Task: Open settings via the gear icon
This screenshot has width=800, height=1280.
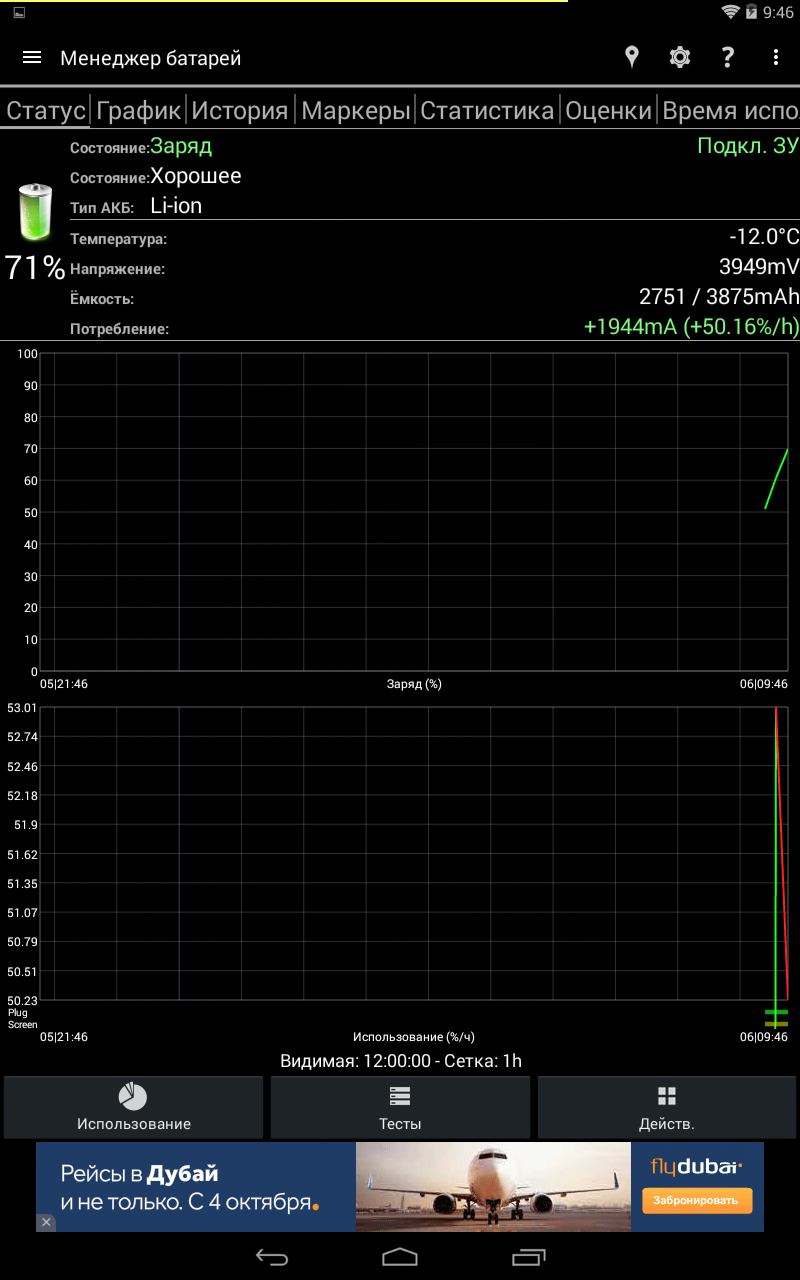Action: click(x=680, y=57)
